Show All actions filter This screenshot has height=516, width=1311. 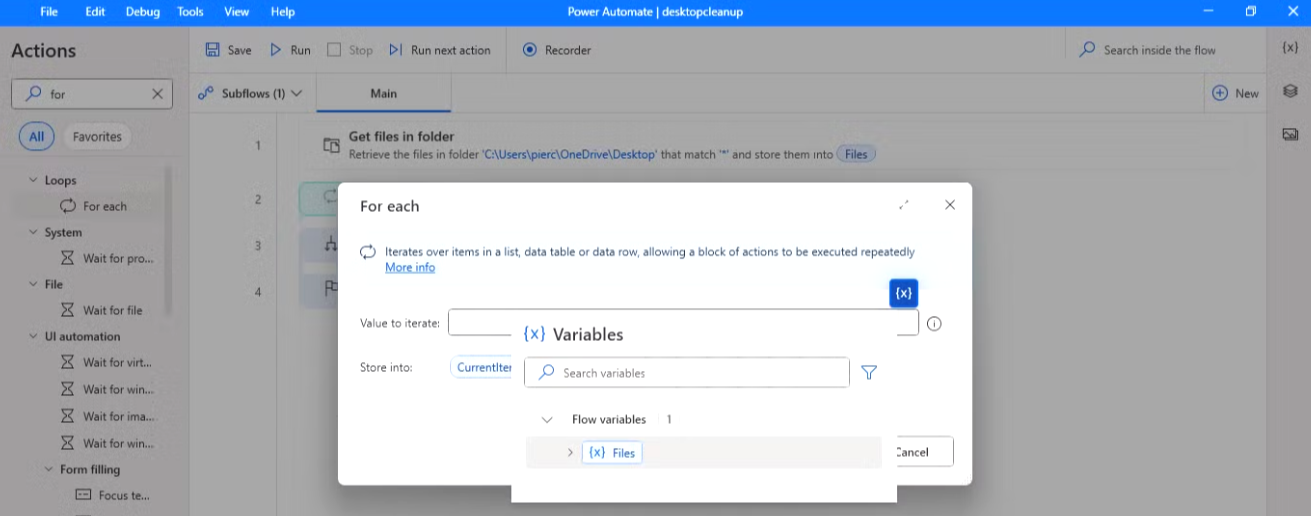36,137
